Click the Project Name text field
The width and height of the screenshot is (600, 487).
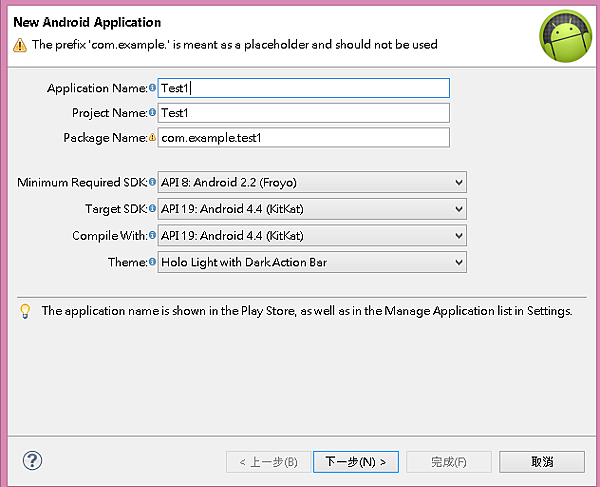coord(304,113)
